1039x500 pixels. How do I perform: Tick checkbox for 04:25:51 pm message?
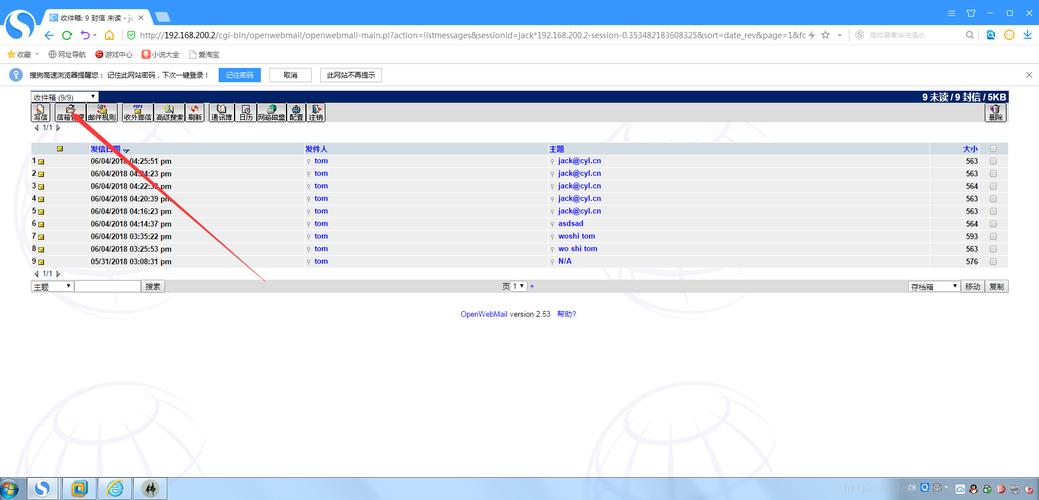coord(993,161)
